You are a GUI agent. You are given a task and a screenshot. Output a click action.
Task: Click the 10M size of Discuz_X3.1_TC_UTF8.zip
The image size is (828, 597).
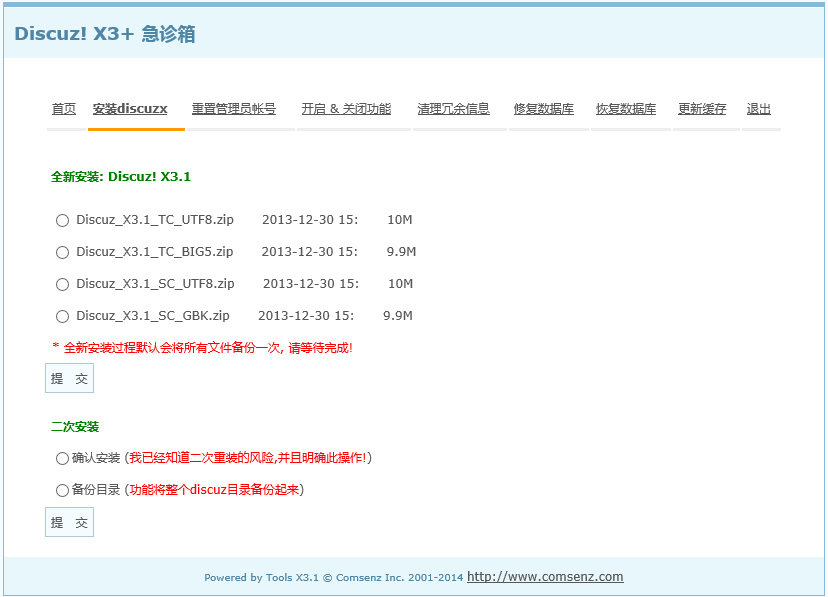[400, 220]
